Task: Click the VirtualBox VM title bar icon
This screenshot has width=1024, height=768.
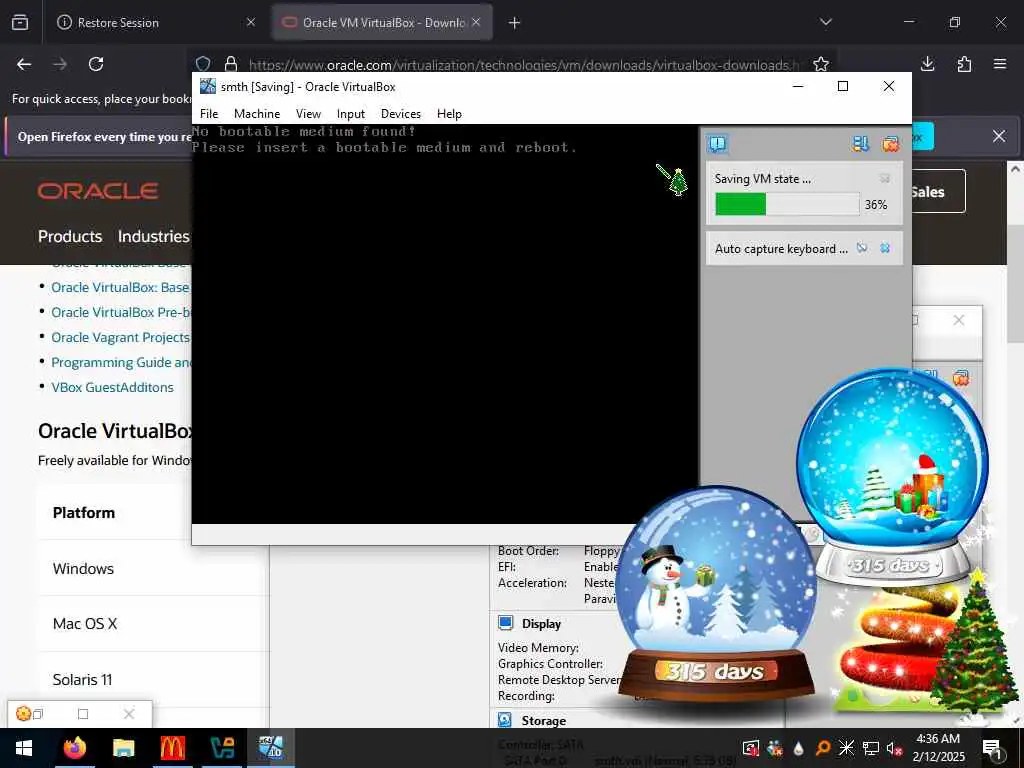Action: point(208,86)
